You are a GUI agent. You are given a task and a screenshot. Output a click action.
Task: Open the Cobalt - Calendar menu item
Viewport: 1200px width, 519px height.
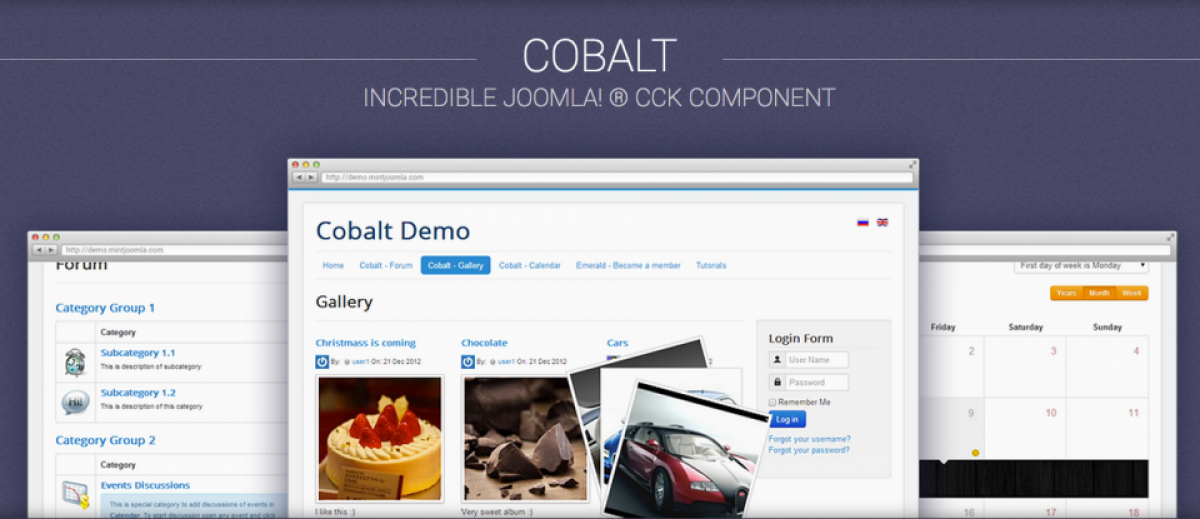pyautogui.click(x=530, y=265)
